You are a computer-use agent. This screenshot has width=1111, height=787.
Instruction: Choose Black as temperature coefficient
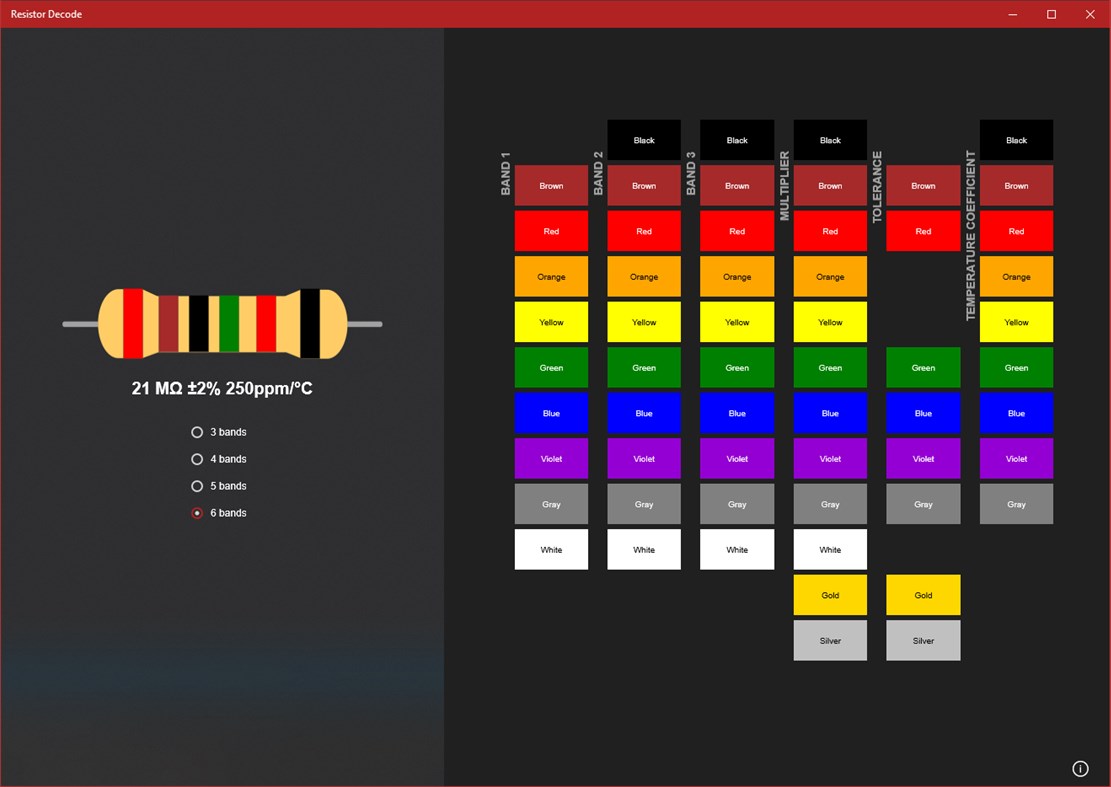pos(1016,140)
